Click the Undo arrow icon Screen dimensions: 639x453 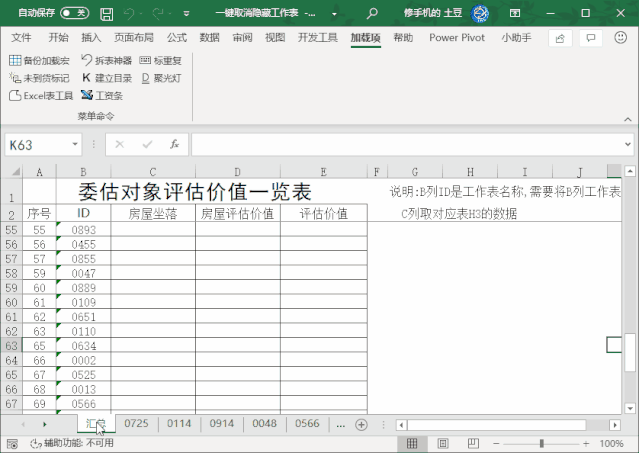click(x=129, y=14)
